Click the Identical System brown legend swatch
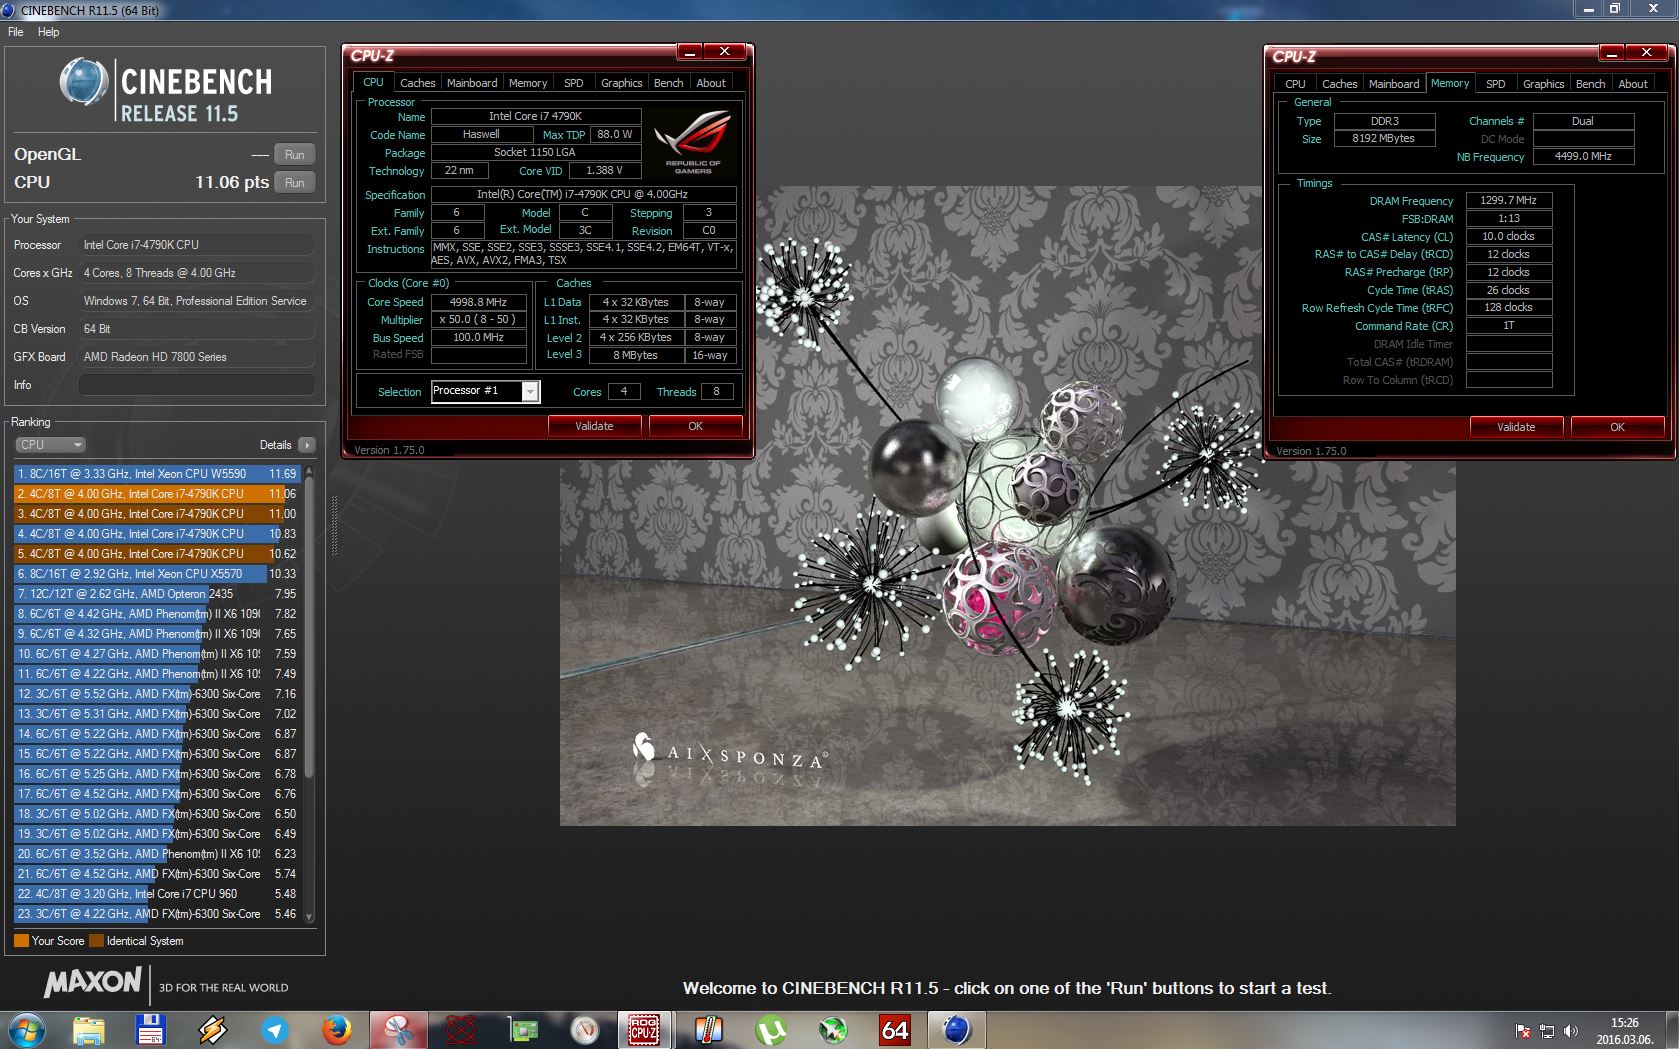 pyautogui.click(x=96, y=941)
